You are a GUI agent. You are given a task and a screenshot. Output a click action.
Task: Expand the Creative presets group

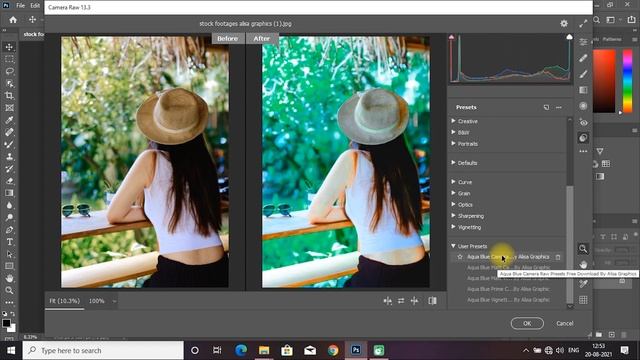coord(453,121)
